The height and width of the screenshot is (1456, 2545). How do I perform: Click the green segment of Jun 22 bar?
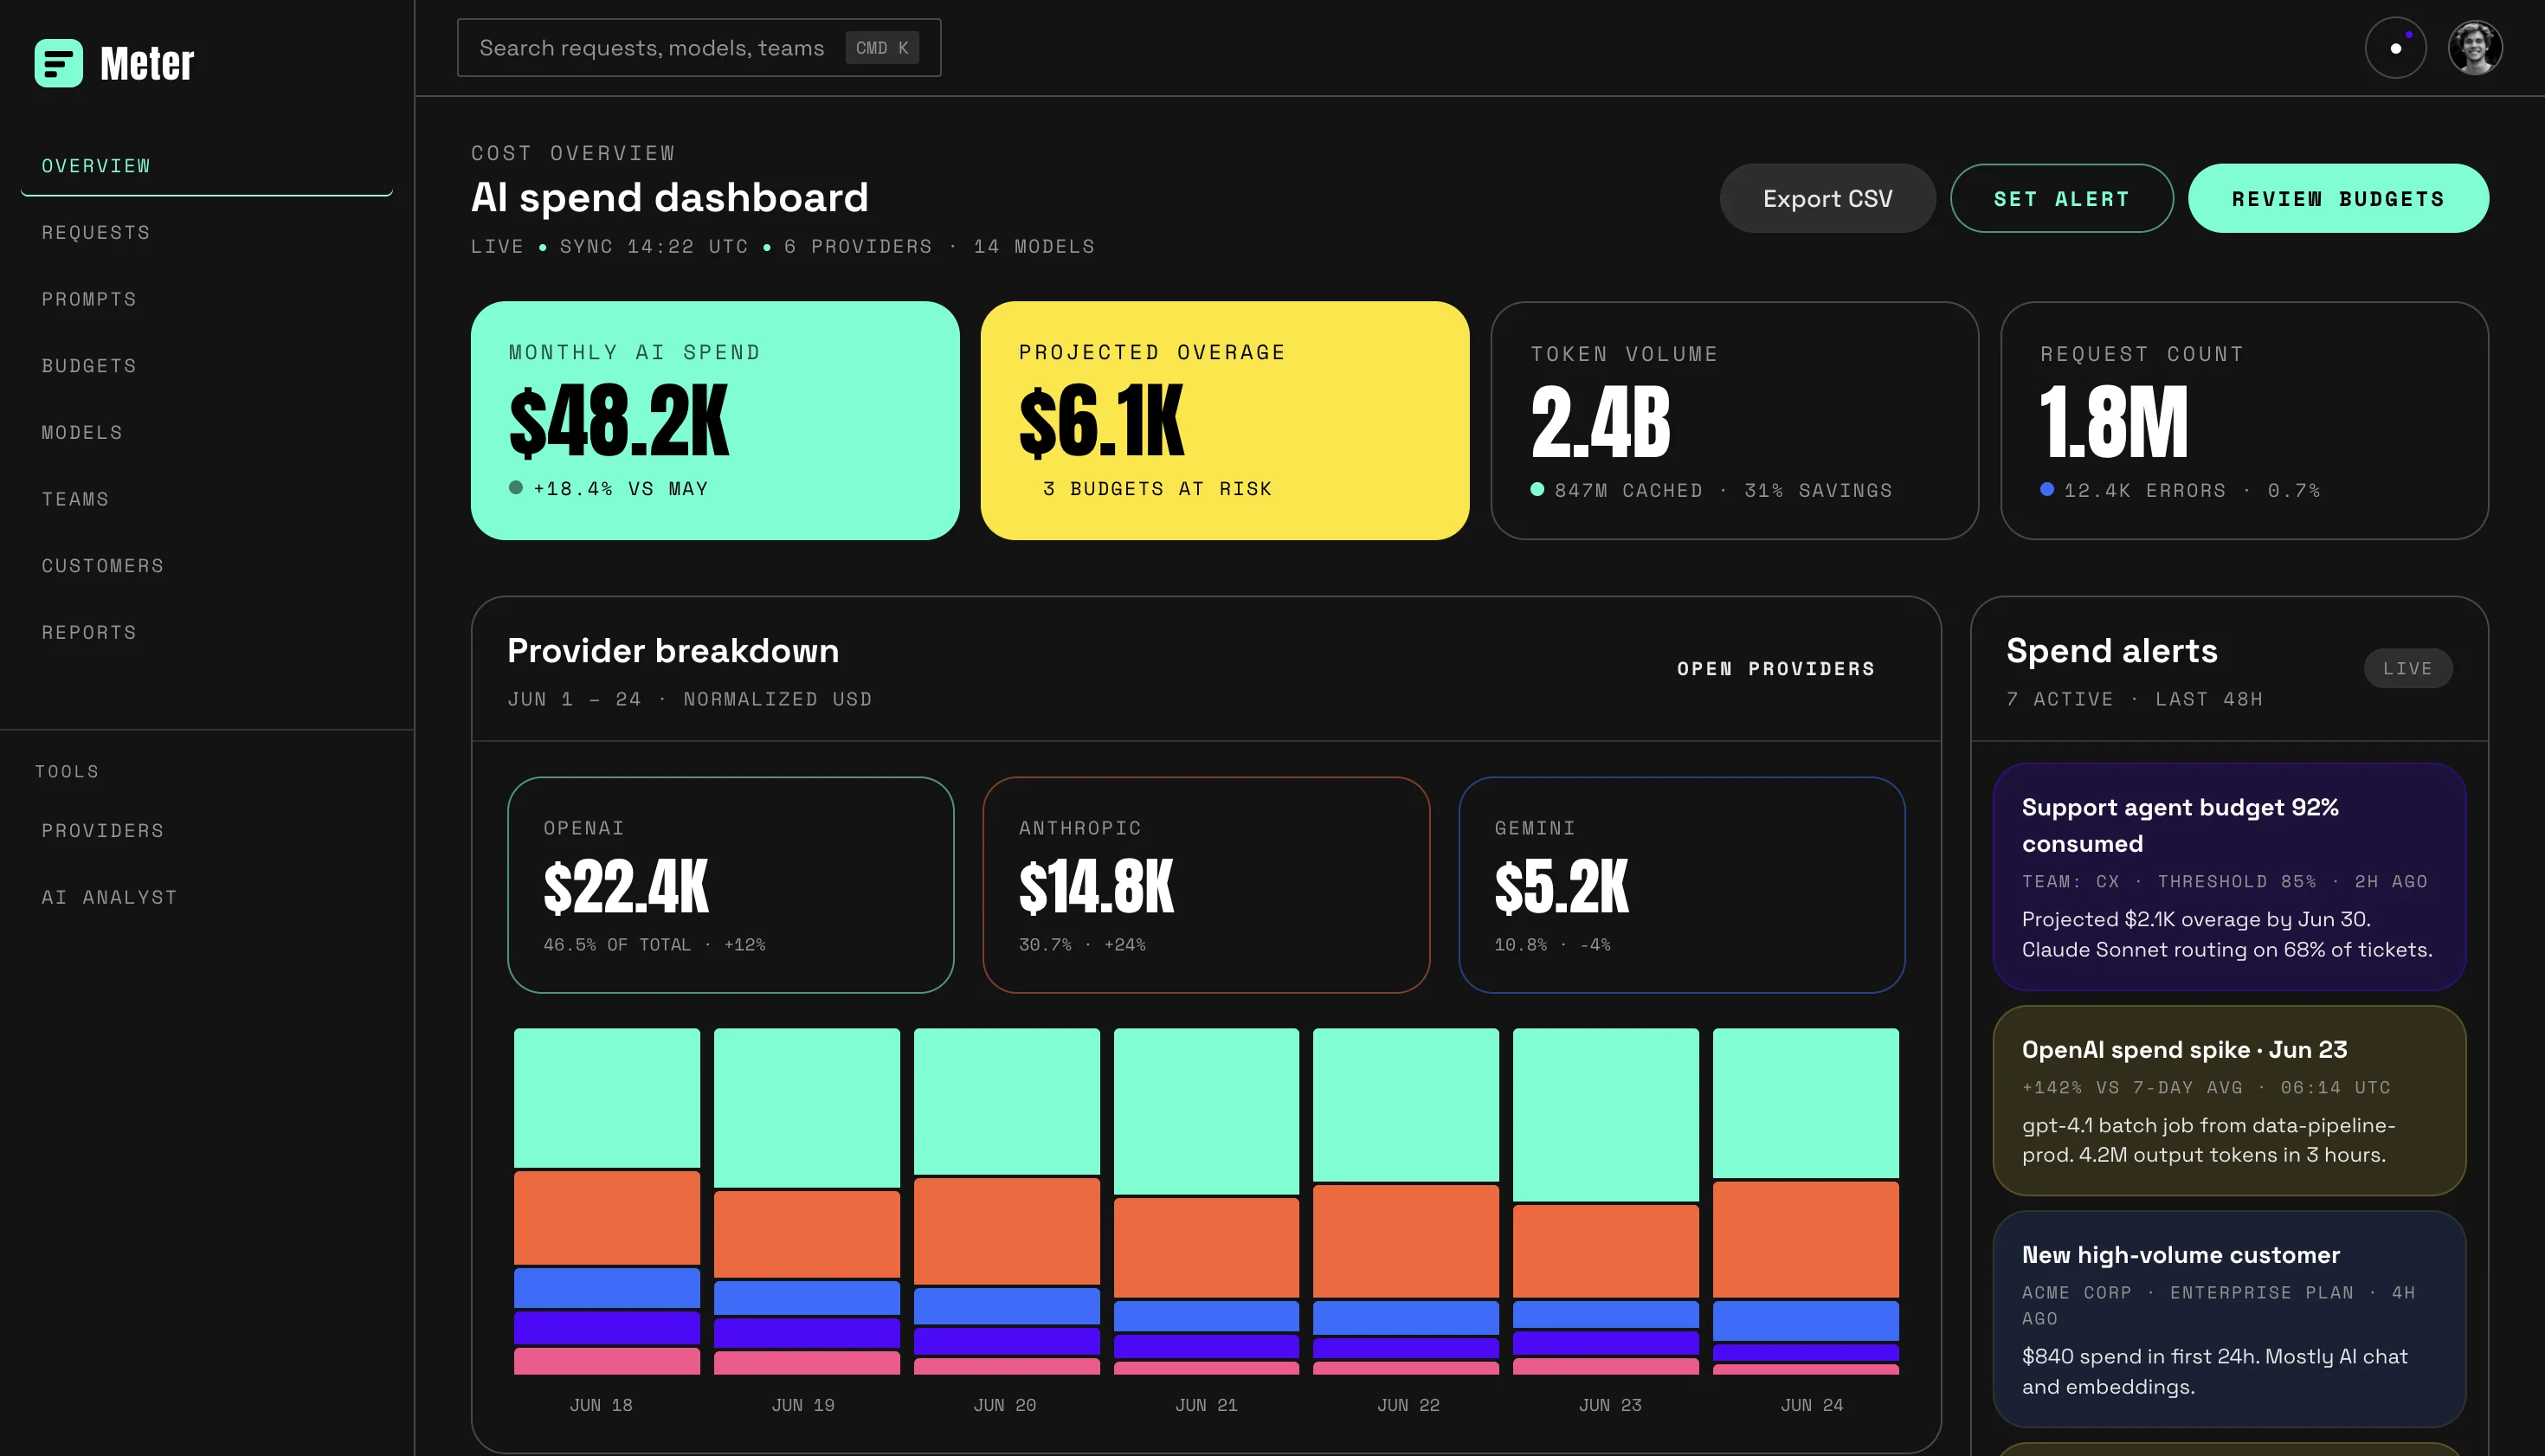1405,1105
